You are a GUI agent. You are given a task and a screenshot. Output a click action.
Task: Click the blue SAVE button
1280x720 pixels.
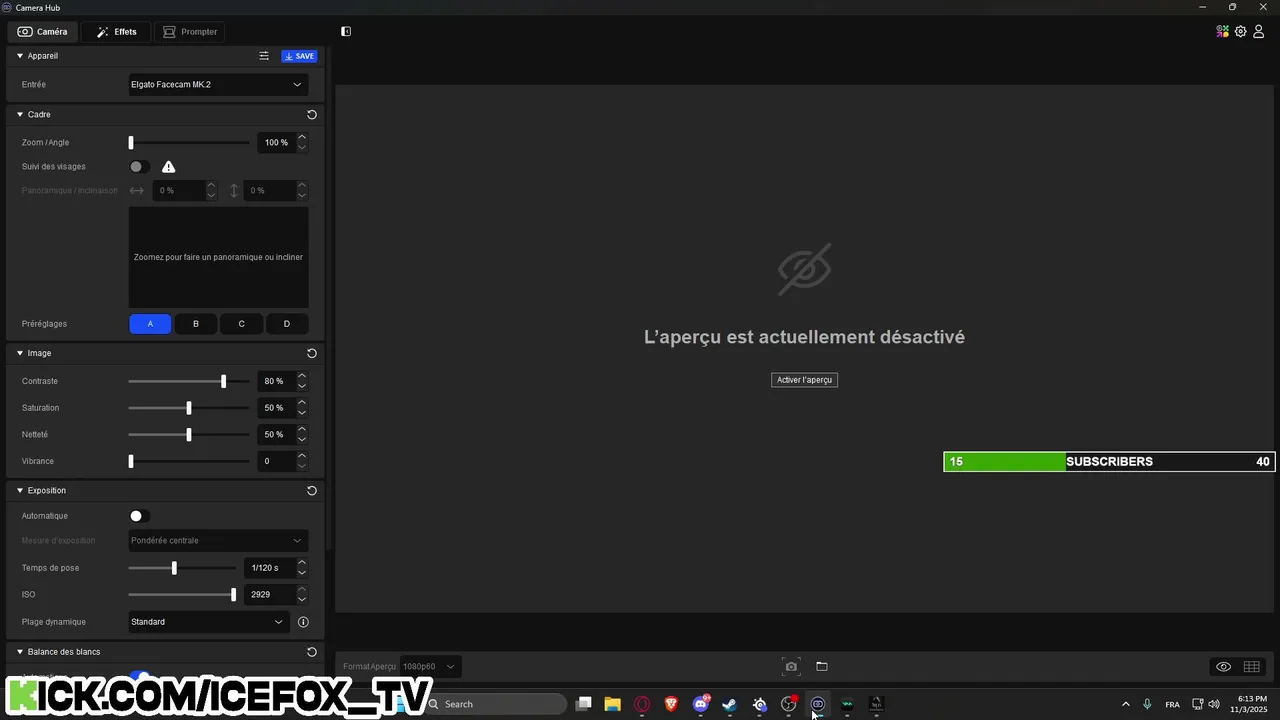(299, 57)
